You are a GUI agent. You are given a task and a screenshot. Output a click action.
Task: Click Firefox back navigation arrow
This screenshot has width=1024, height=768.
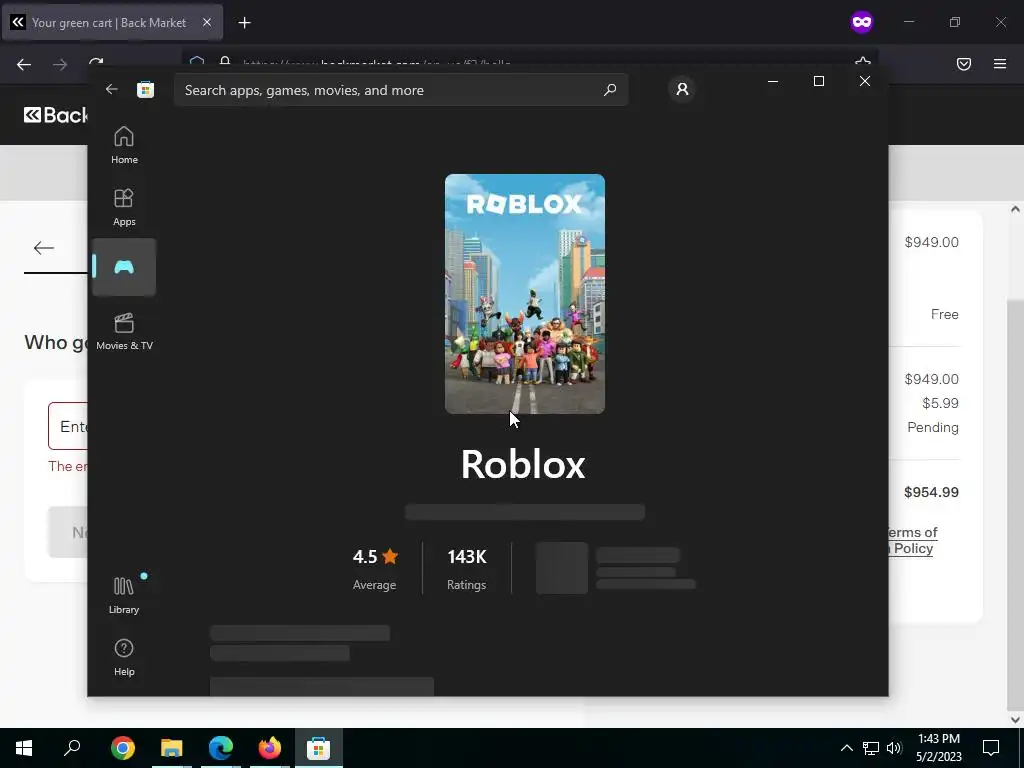(24, 64)
